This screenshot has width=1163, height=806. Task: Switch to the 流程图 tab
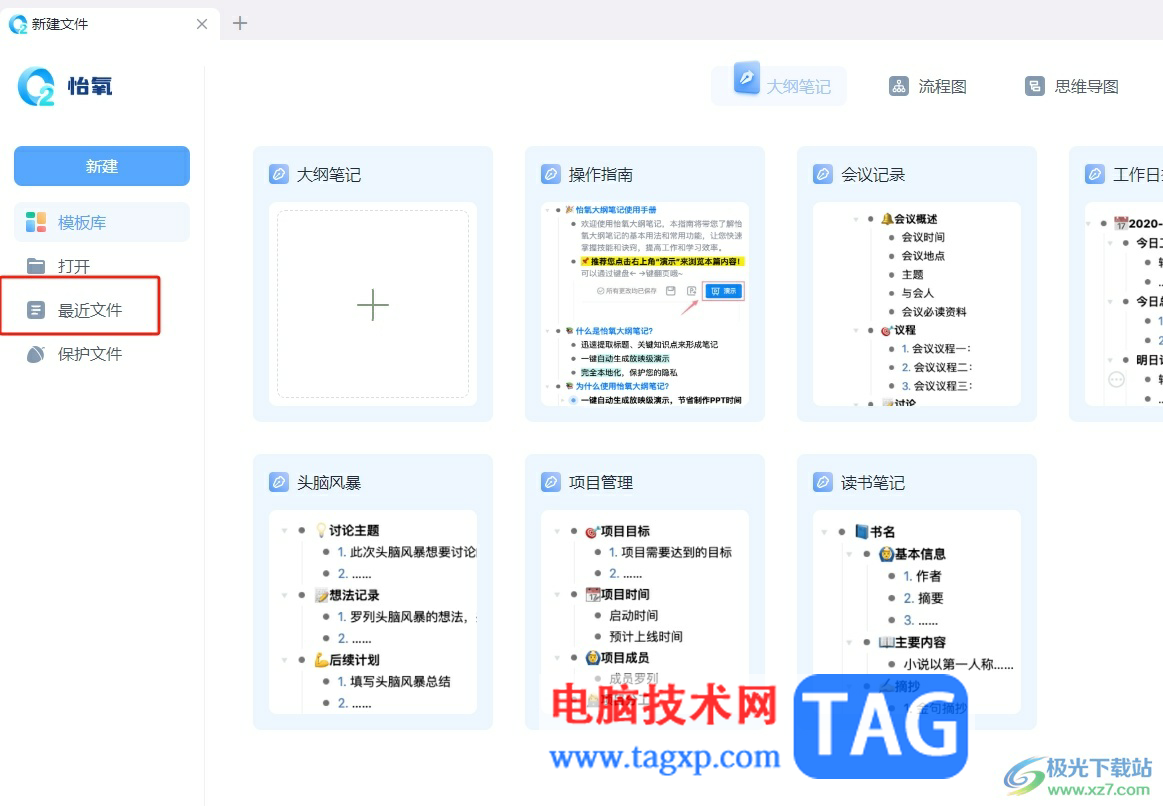tap(928, 86)
